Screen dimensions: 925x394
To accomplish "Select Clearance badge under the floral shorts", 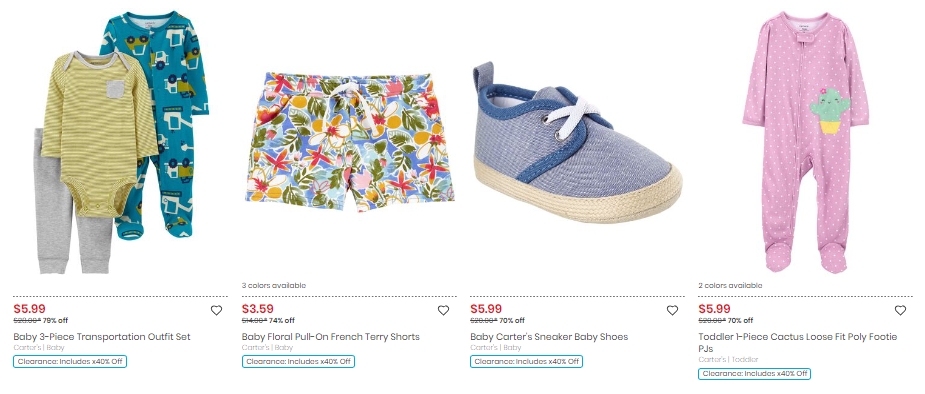I will point(298,362).
